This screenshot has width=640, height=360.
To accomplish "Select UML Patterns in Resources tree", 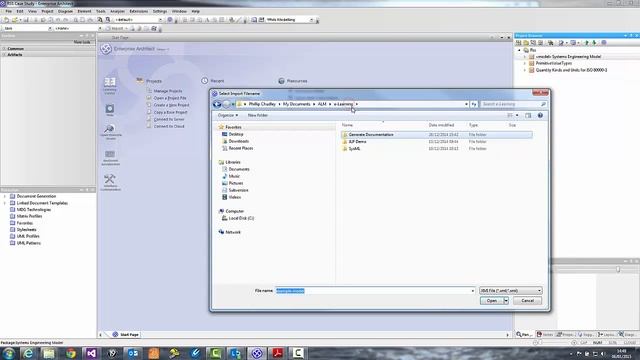I will pyautogui.click(x=29, y=243).
